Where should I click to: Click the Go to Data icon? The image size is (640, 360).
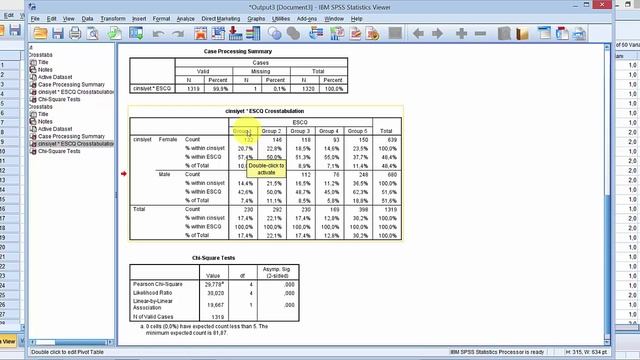coord(200,33)
